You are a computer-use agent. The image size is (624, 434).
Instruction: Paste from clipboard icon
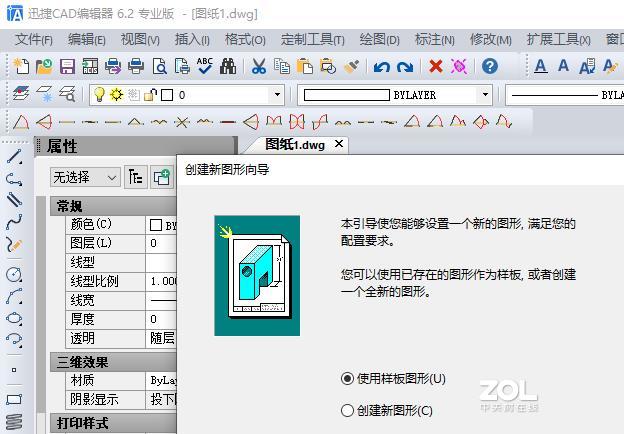coord(305,66)
